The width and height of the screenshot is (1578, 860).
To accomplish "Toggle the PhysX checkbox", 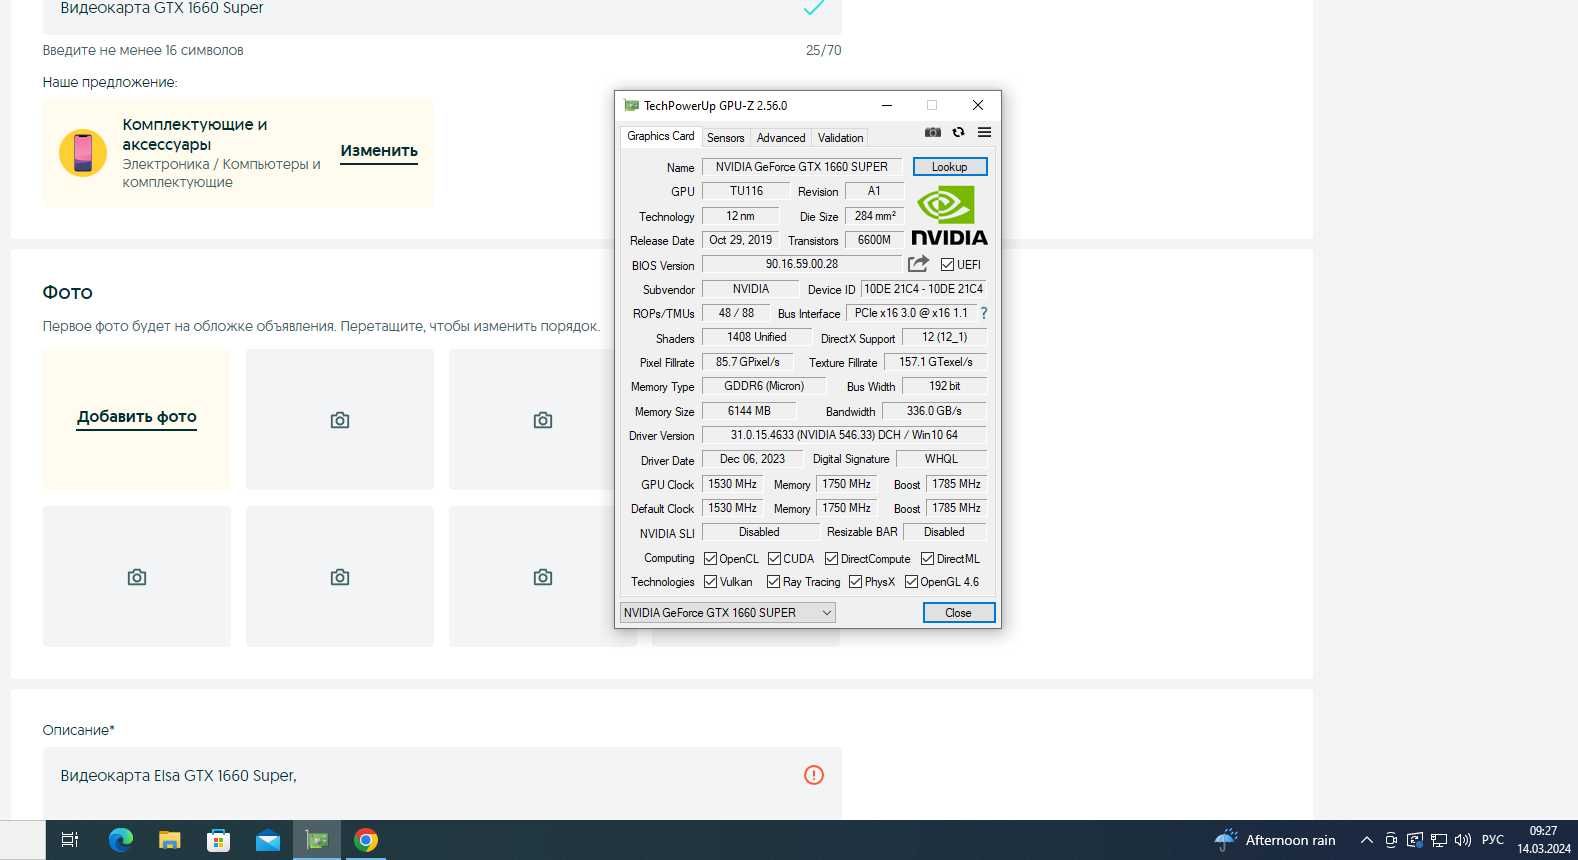I will [855, 582].
